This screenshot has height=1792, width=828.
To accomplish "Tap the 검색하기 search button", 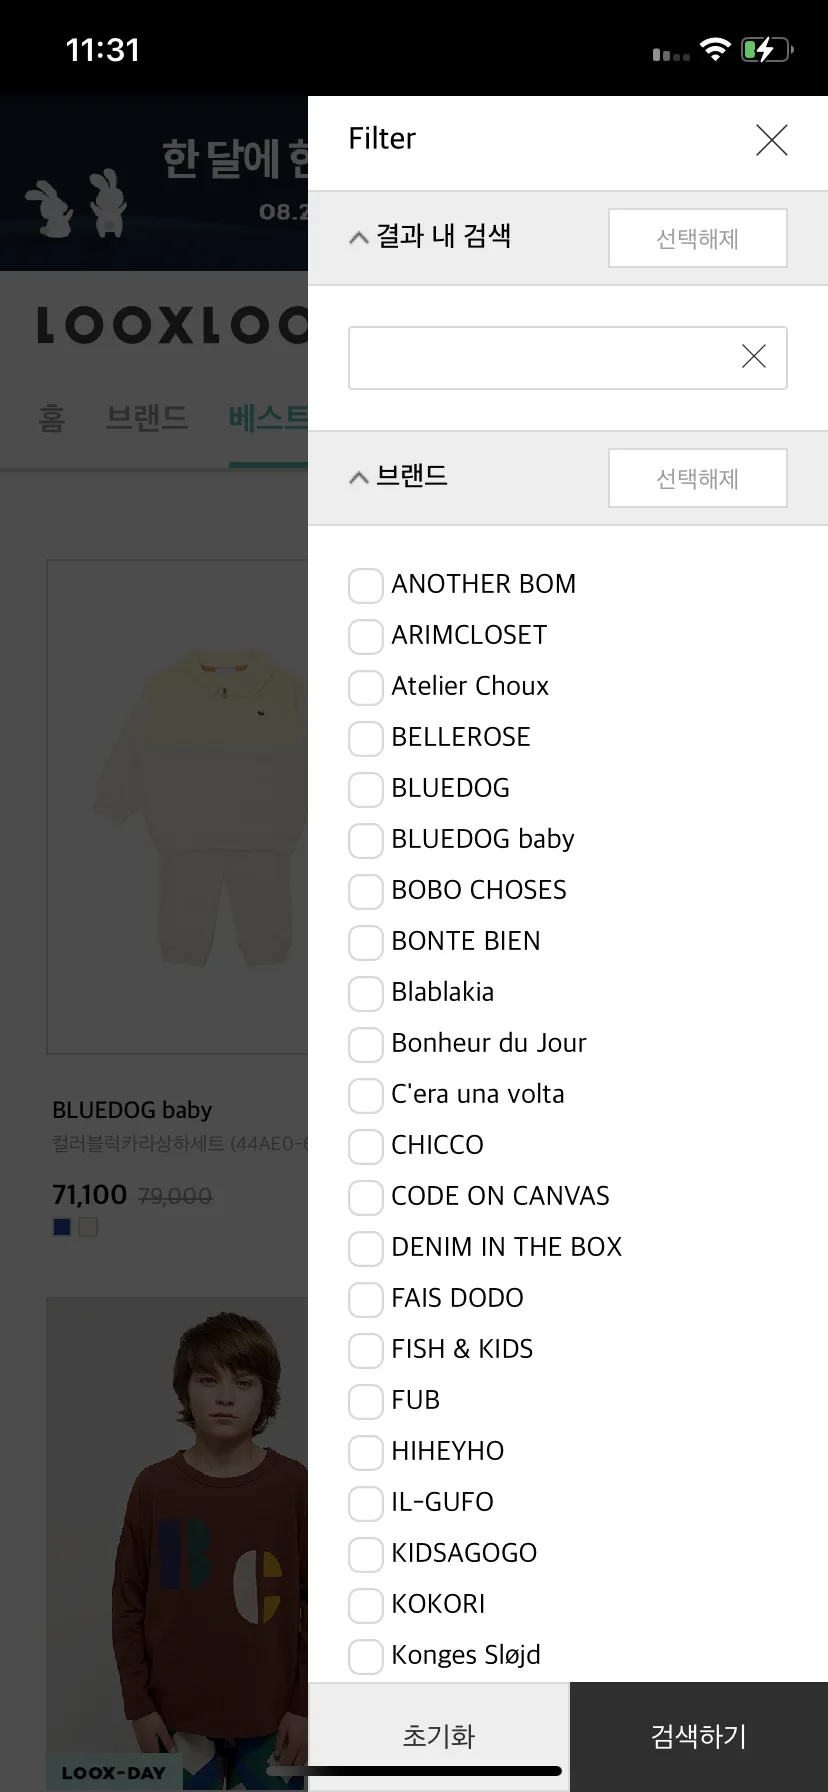I will tap(699, 1736).
